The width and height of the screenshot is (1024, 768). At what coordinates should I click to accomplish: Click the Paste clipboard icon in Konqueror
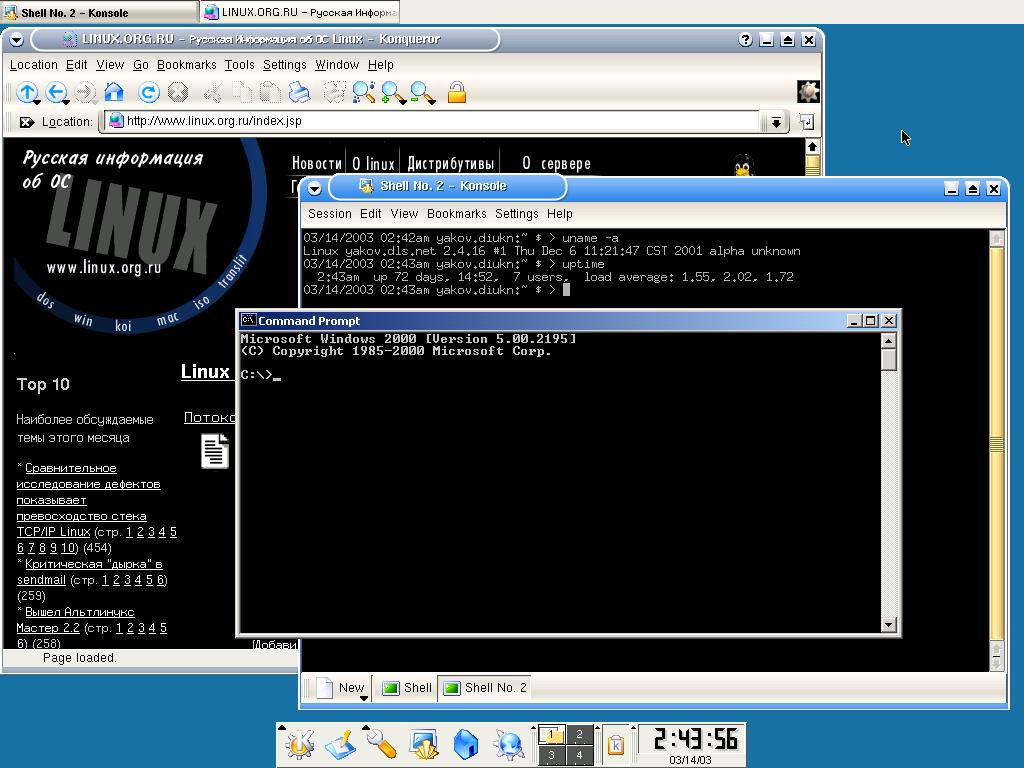(x=270, y=92)
